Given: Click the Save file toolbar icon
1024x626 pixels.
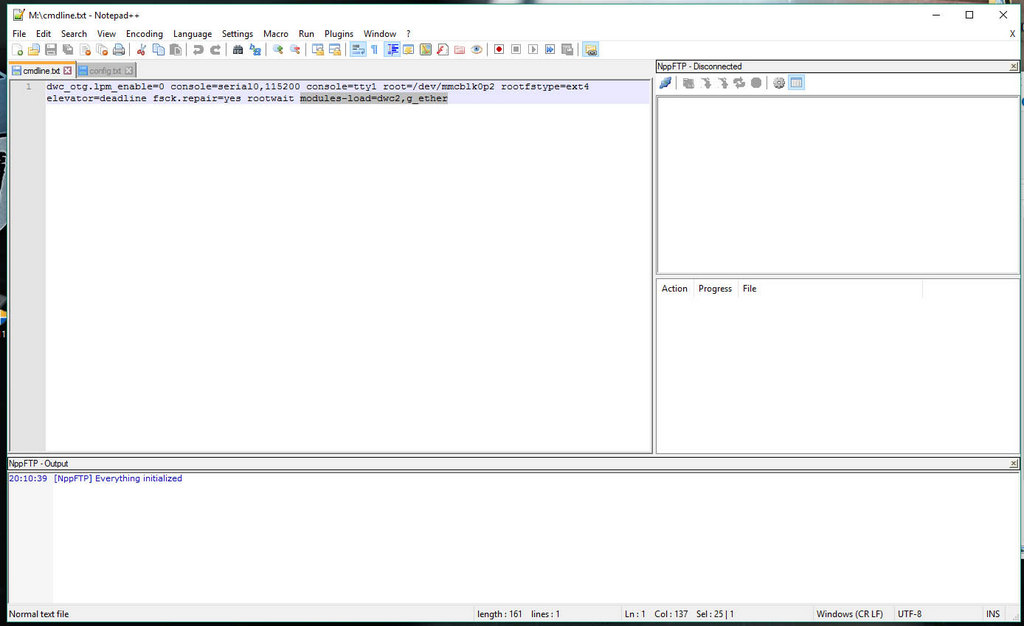Looking at the screenshot, I should click(51, 49).
